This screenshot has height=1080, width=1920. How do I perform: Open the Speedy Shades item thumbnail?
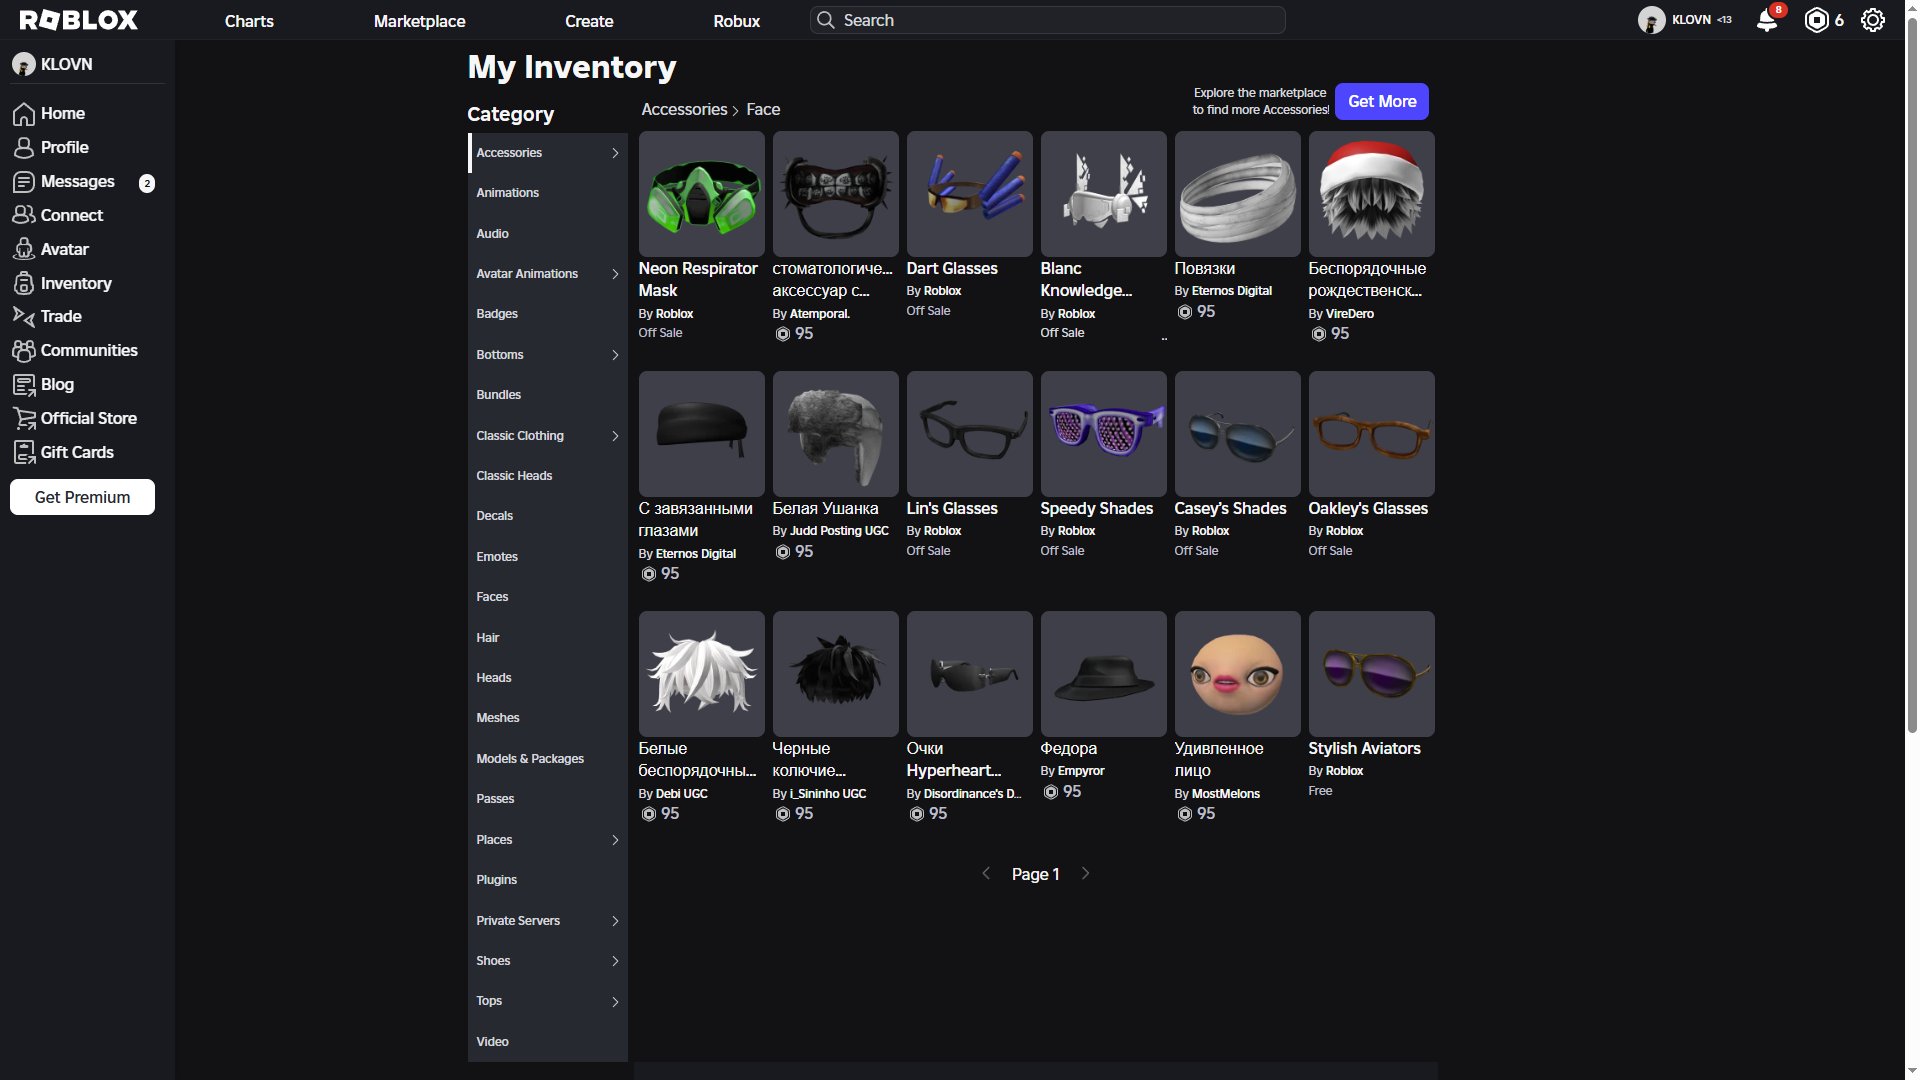1103,434
